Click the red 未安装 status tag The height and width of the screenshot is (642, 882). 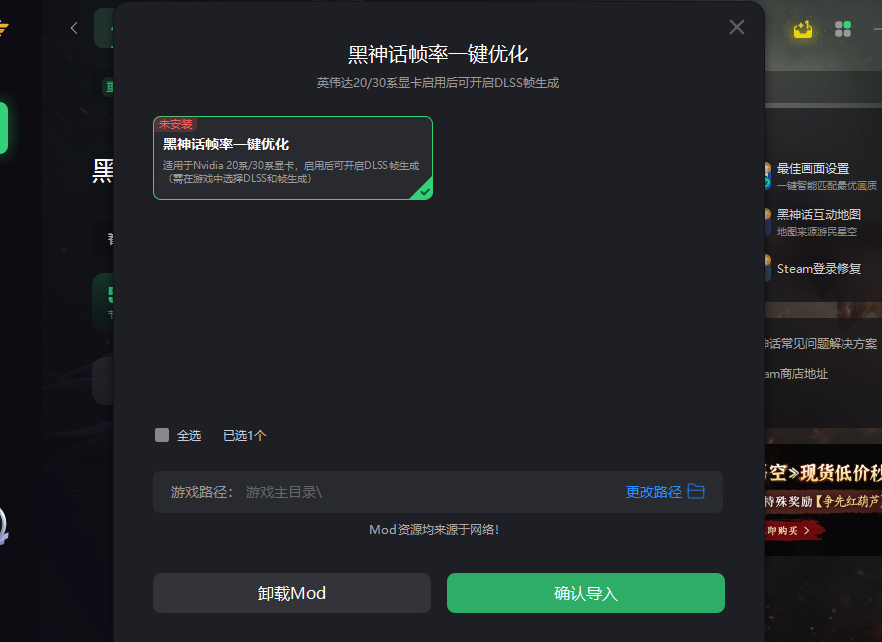(x=175, y=124)
